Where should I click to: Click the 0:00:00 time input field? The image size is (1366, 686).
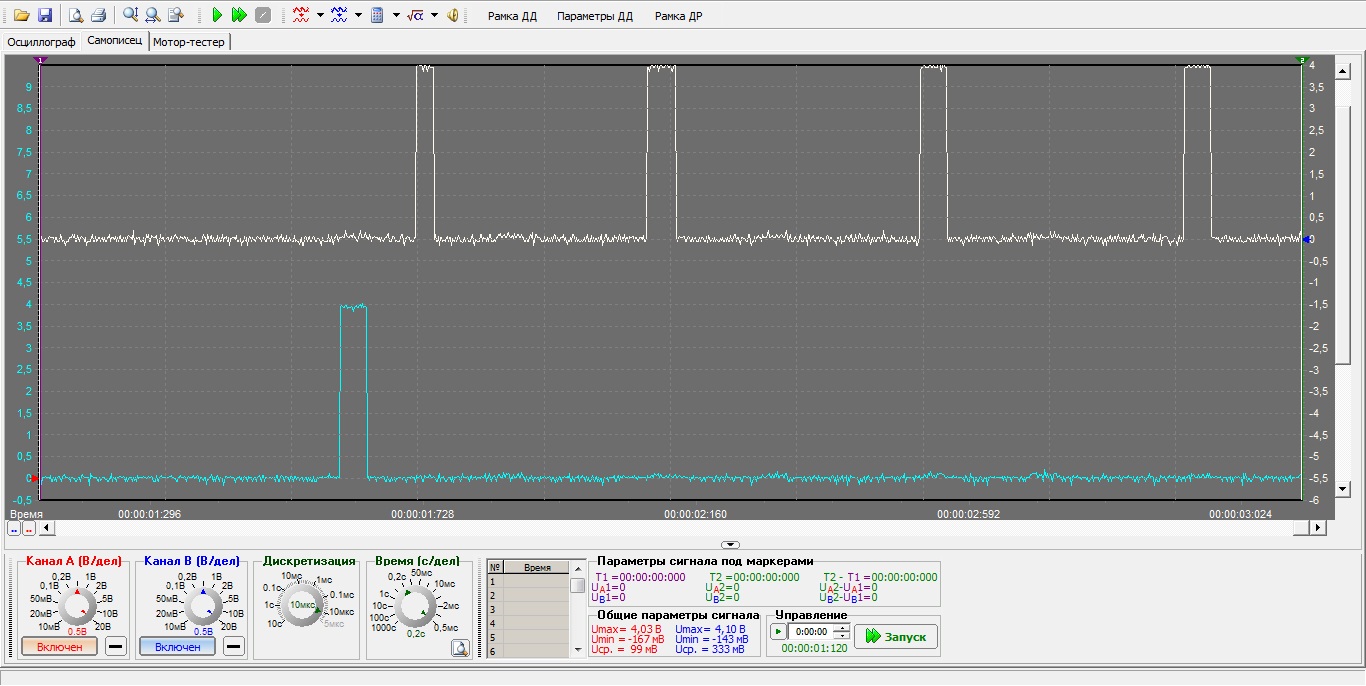pos(812,632)
